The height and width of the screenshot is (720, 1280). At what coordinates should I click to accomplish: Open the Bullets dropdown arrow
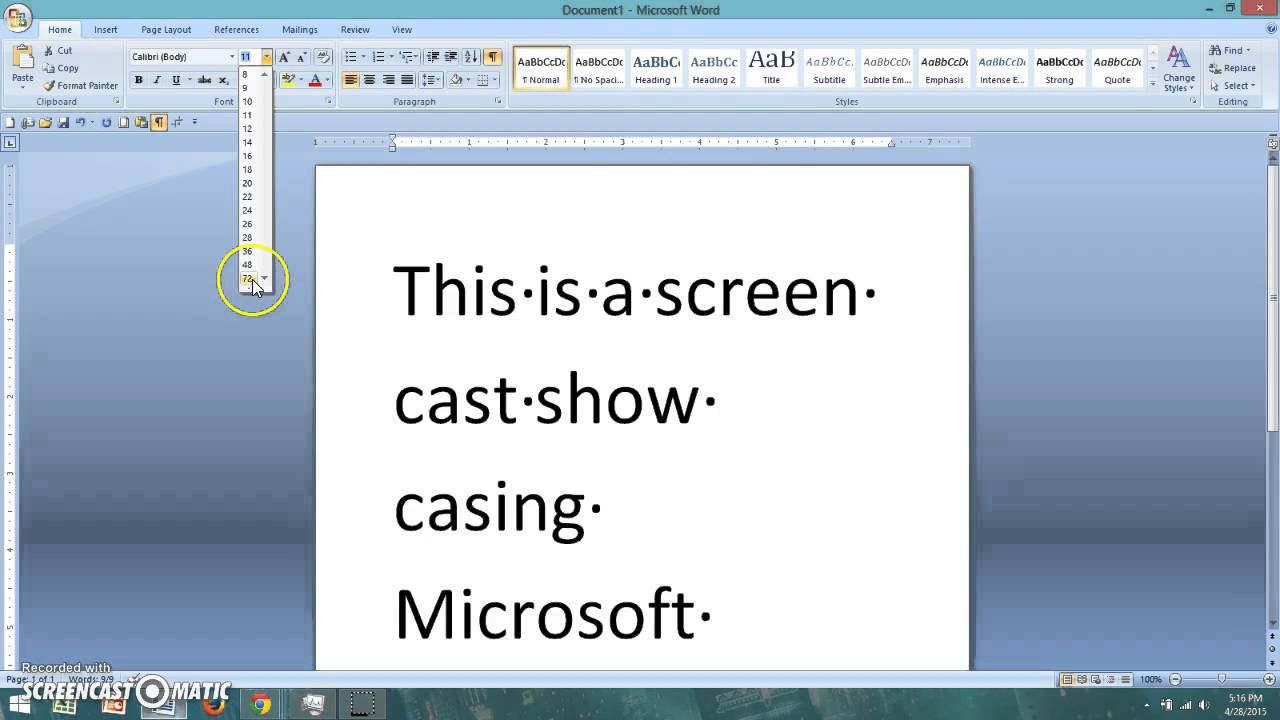pos(364,57)
